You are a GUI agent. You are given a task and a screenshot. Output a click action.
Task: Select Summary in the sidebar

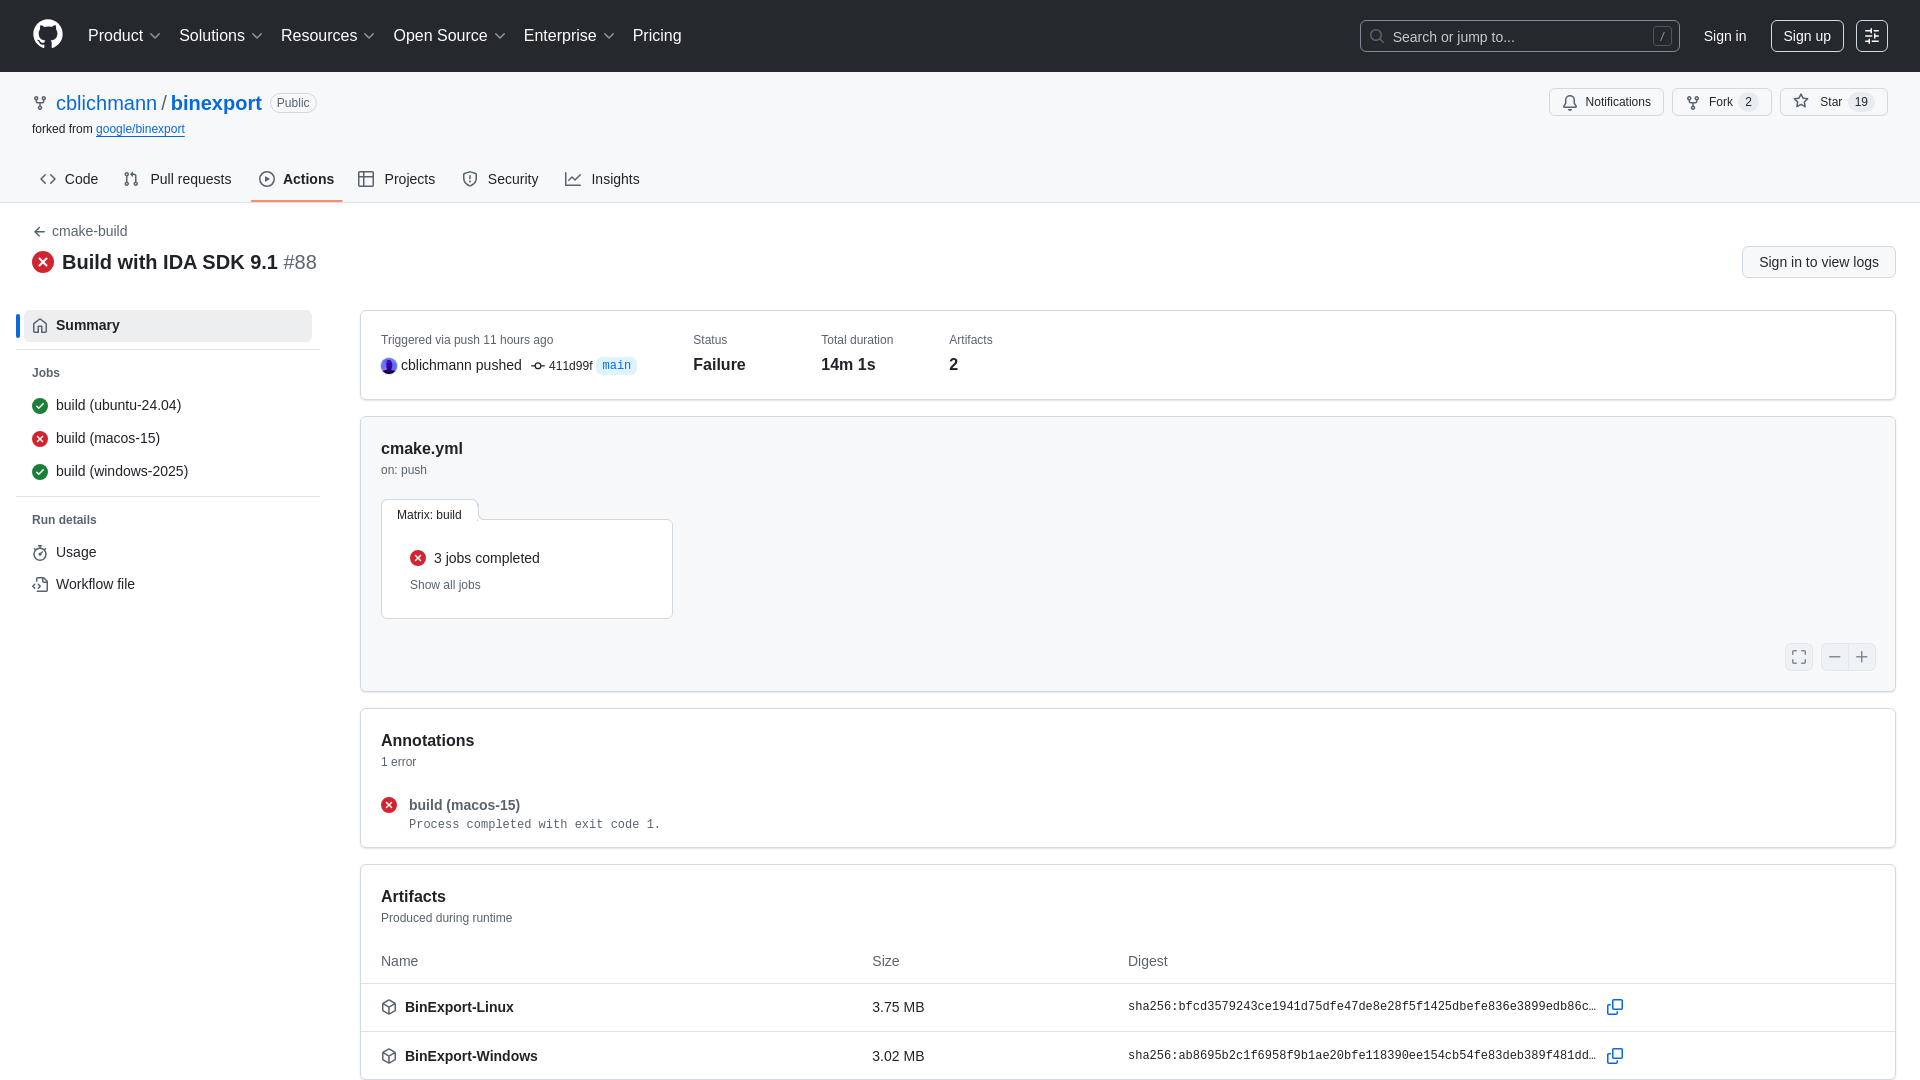(x=168, y=326)
